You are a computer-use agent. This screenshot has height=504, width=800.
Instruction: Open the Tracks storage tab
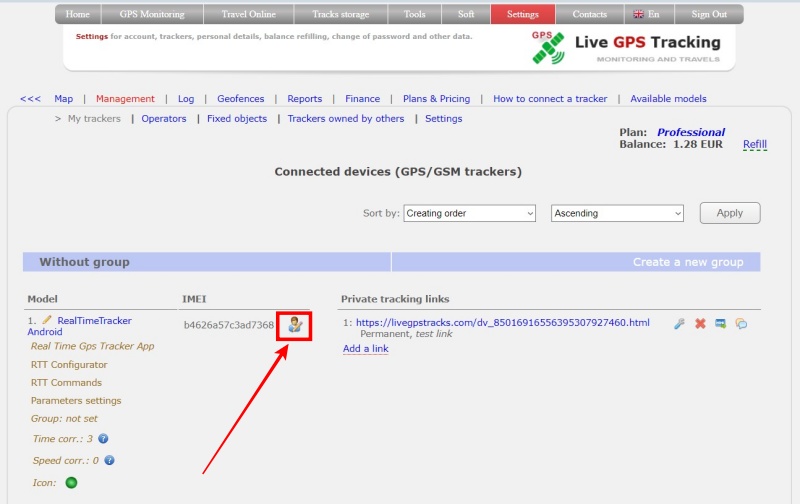(340, 15)
